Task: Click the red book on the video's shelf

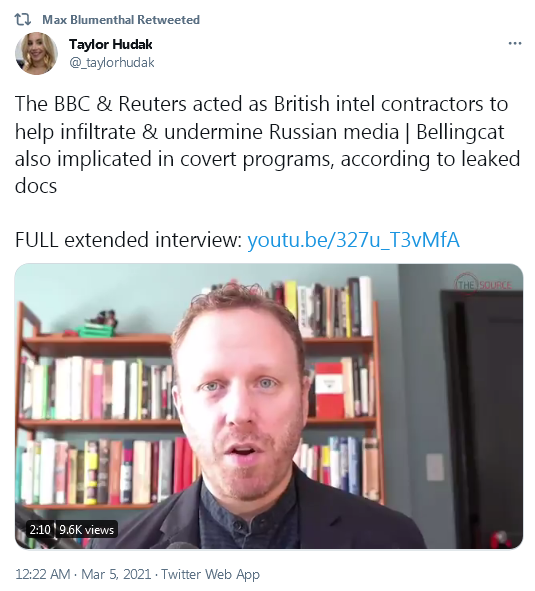Action: point(329,390)
